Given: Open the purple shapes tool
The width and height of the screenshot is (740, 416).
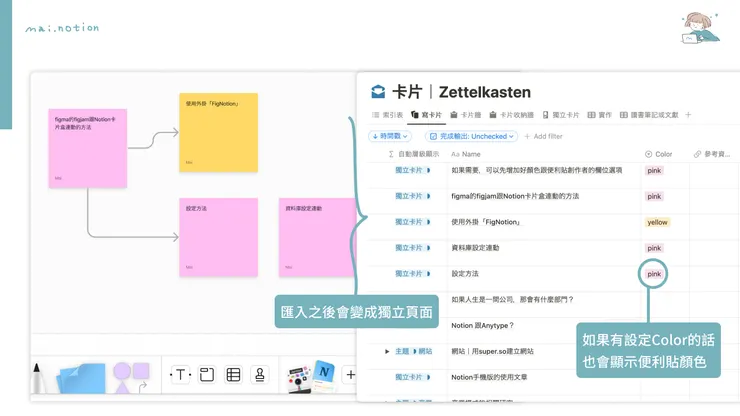Looking at the screenshot, I should (x=131, y=377).
